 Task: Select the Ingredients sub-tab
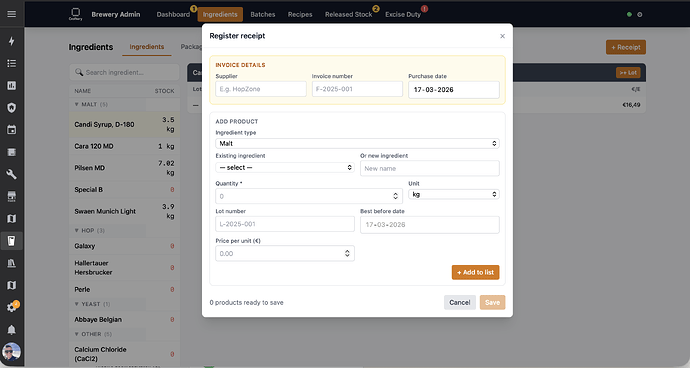coord(147,47)
